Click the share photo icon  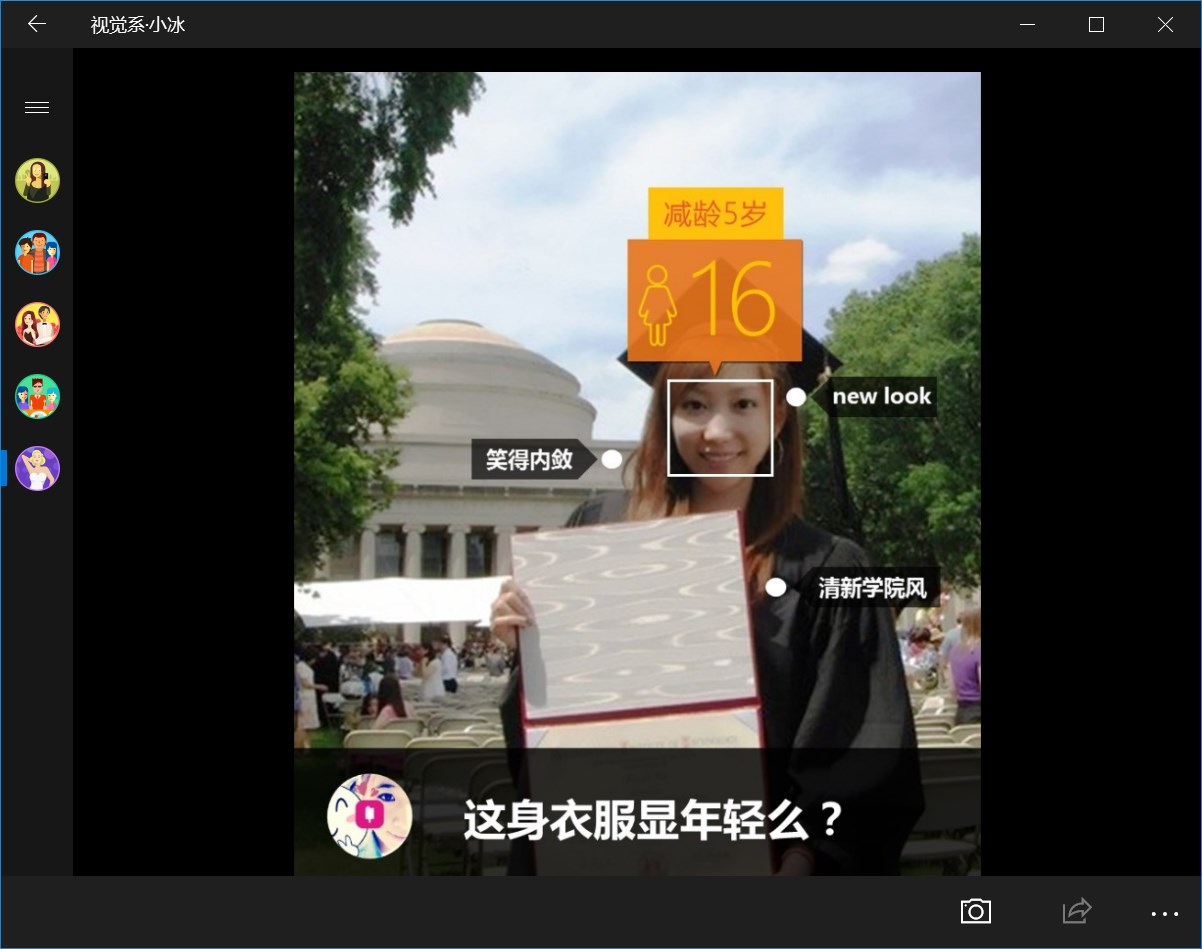click(1075, 911)
